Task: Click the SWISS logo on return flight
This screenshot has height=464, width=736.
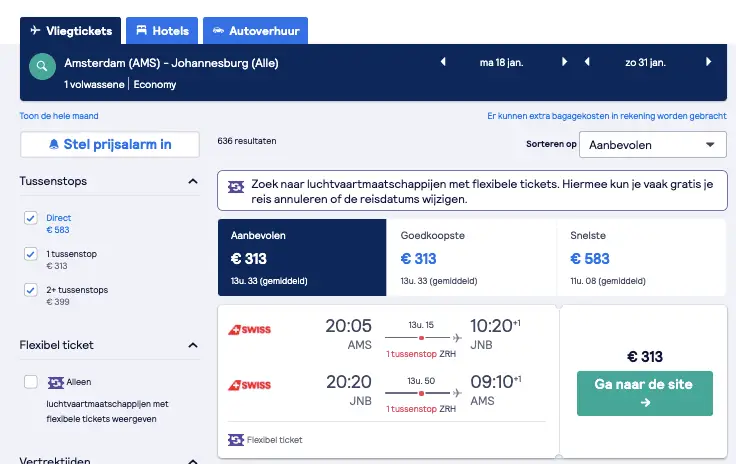Action: click(249, 386)
